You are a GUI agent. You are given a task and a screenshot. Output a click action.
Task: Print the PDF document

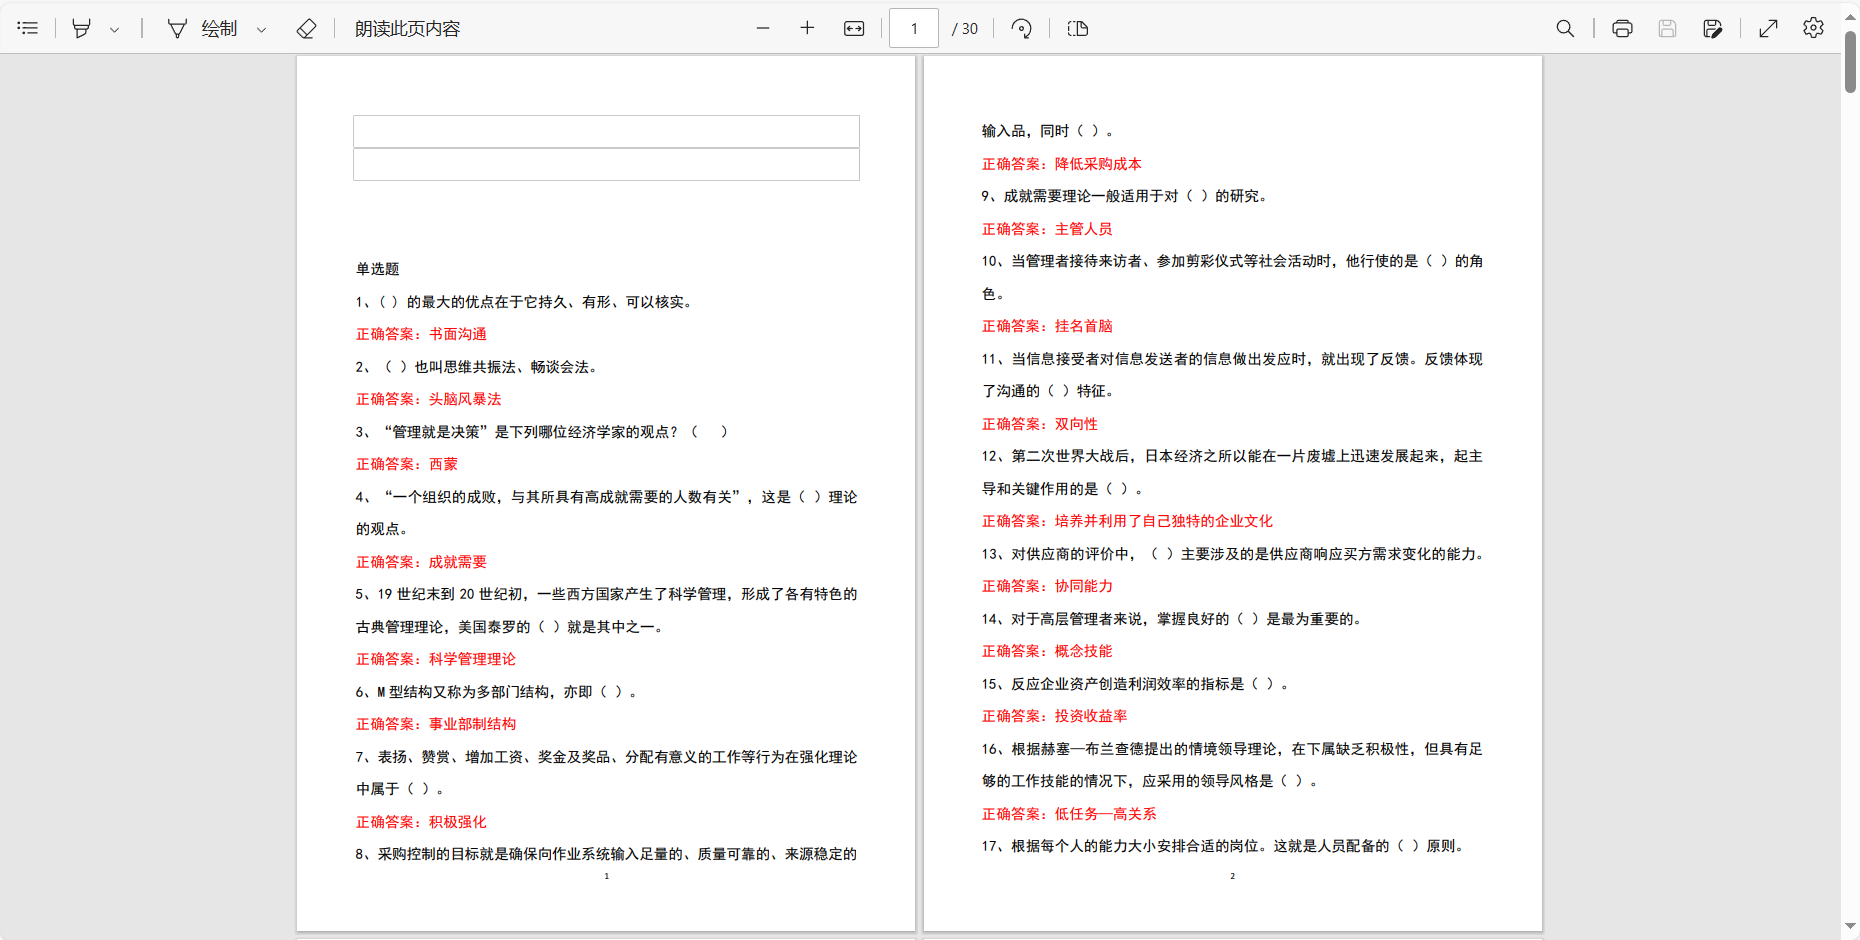1622,28
